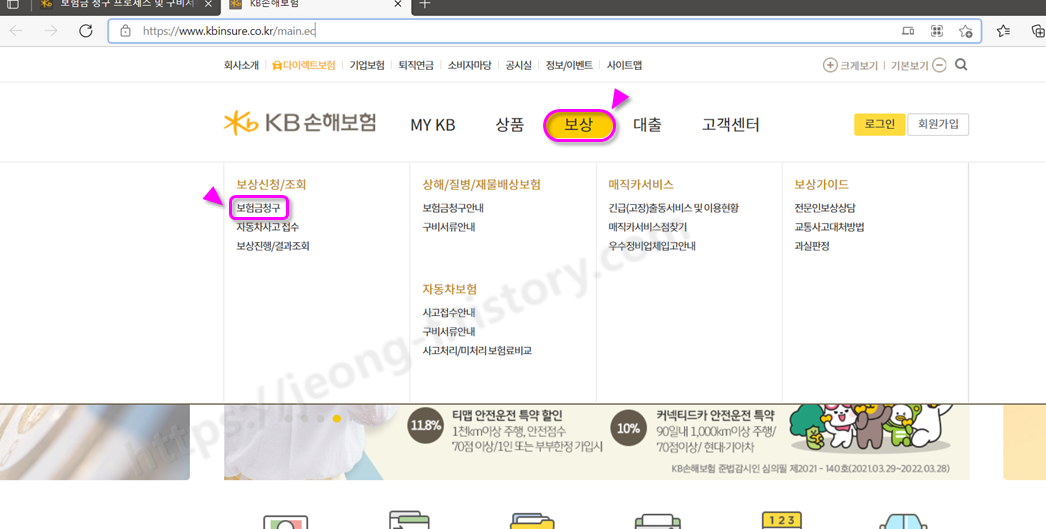
Task: Open the 소비자마당 link
Action: (x=469, y=65)
